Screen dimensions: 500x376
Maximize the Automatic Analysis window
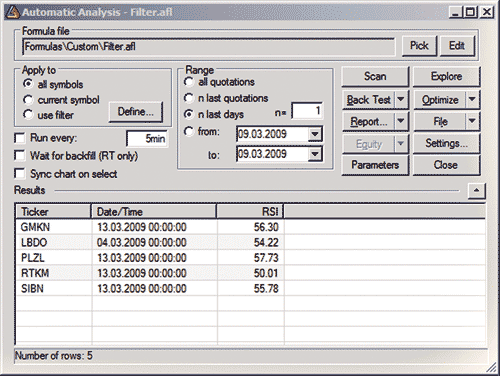click(x=470, y=12)
